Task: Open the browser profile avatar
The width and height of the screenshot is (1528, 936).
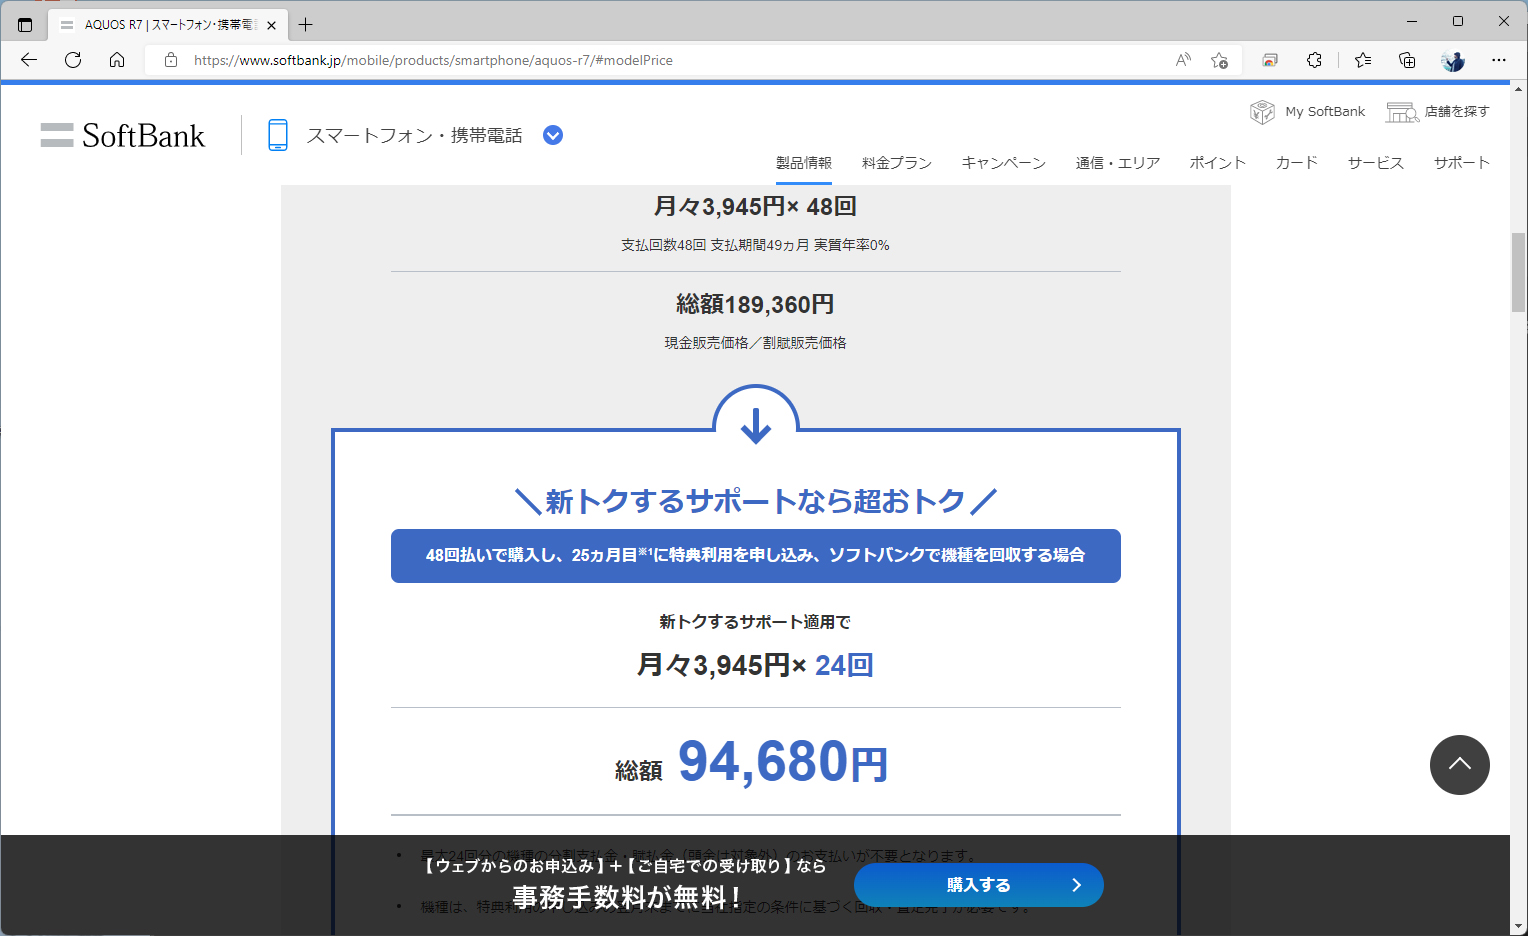Action: click(1453, 60)
